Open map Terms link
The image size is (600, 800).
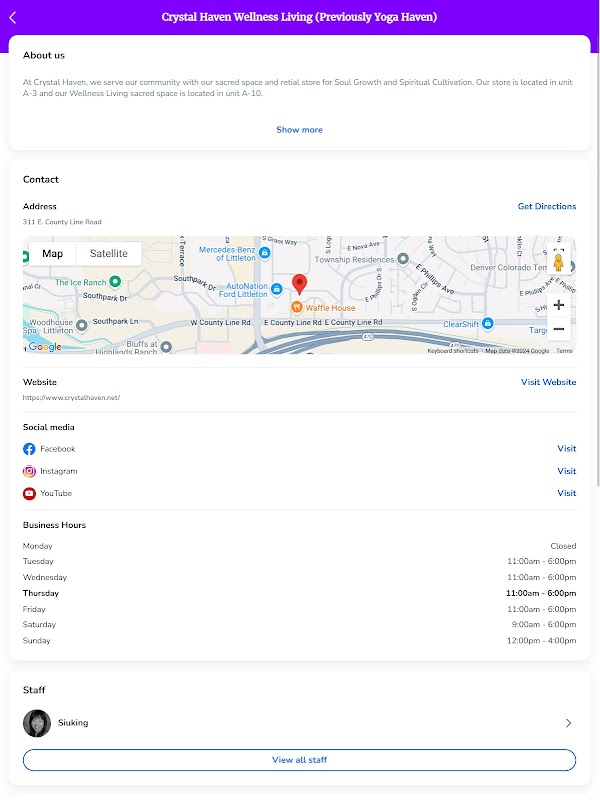[x=564, y=351]
